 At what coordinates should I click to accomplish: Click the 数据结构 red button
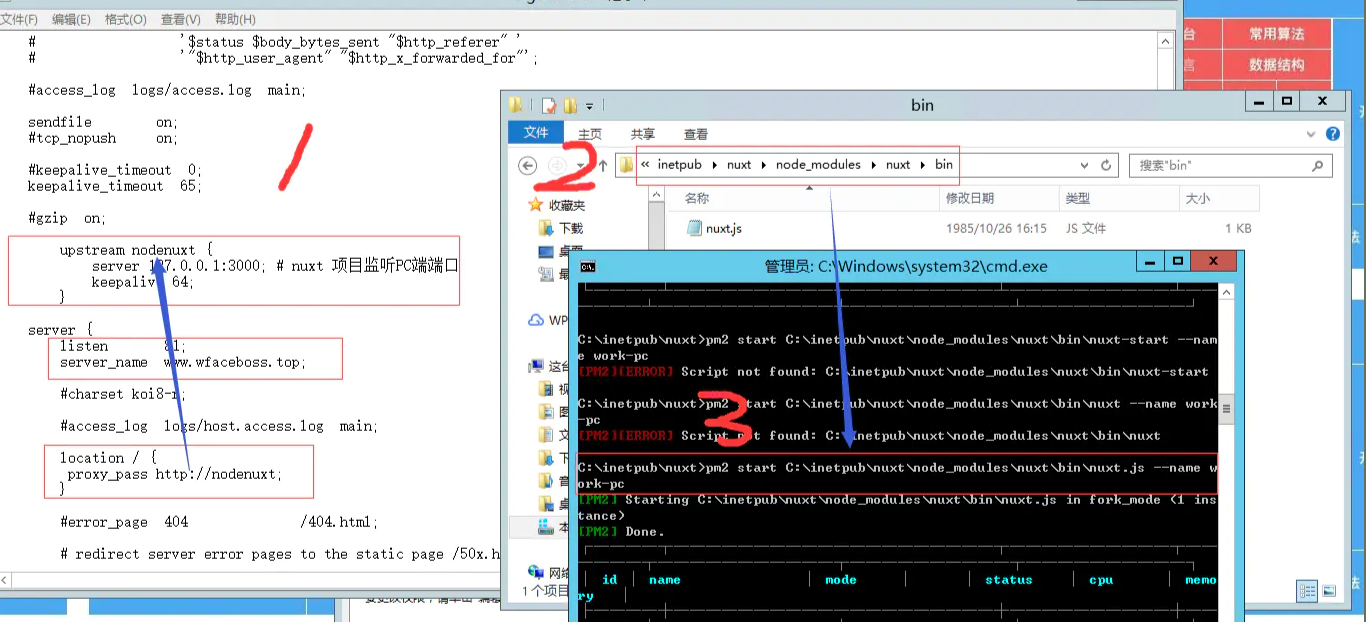pyautogui.click(x=1277, y=65)
